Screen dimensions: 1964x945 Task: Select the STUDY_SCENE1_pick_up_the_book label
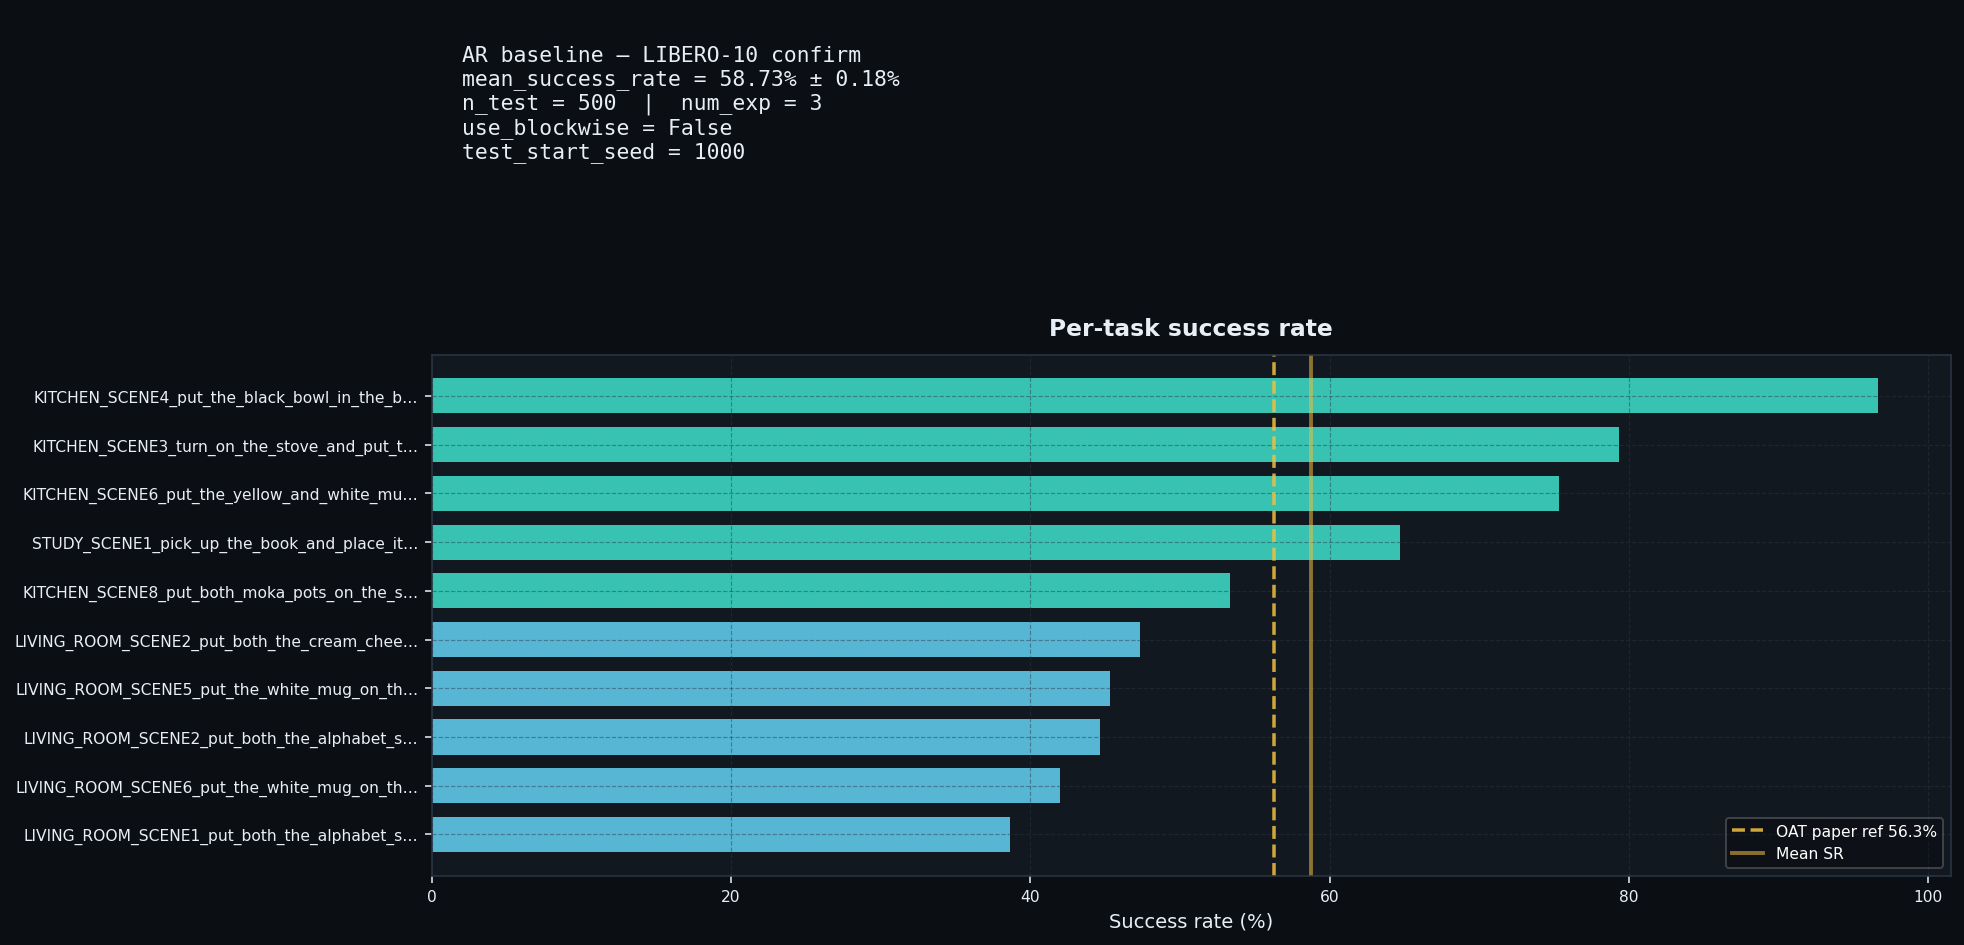point(225,544)
